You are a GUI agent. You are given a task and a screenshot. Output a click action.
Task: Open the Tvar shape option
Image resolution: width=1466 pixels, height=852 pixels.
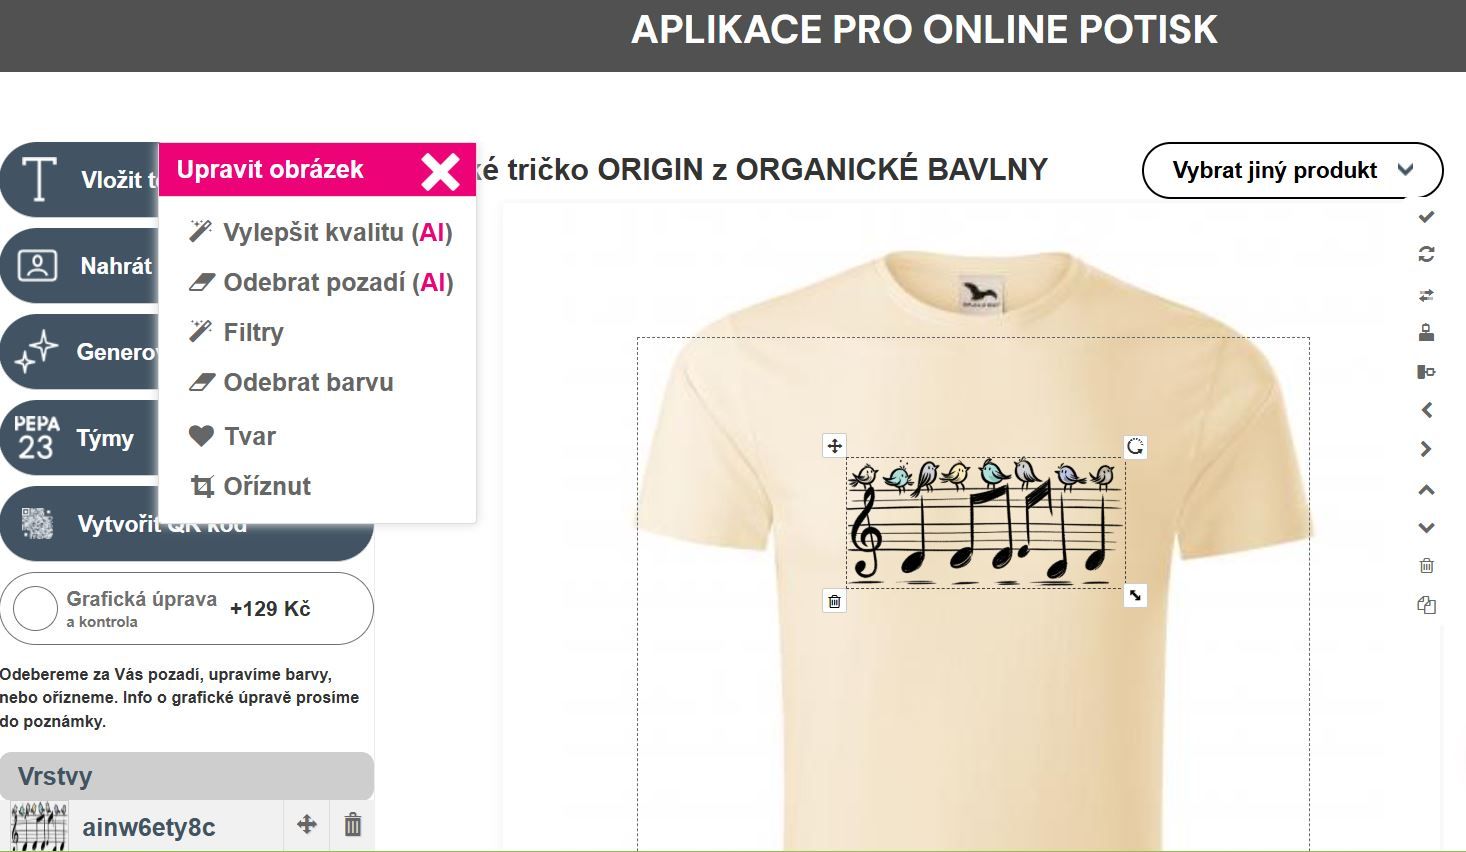(232, 437)
